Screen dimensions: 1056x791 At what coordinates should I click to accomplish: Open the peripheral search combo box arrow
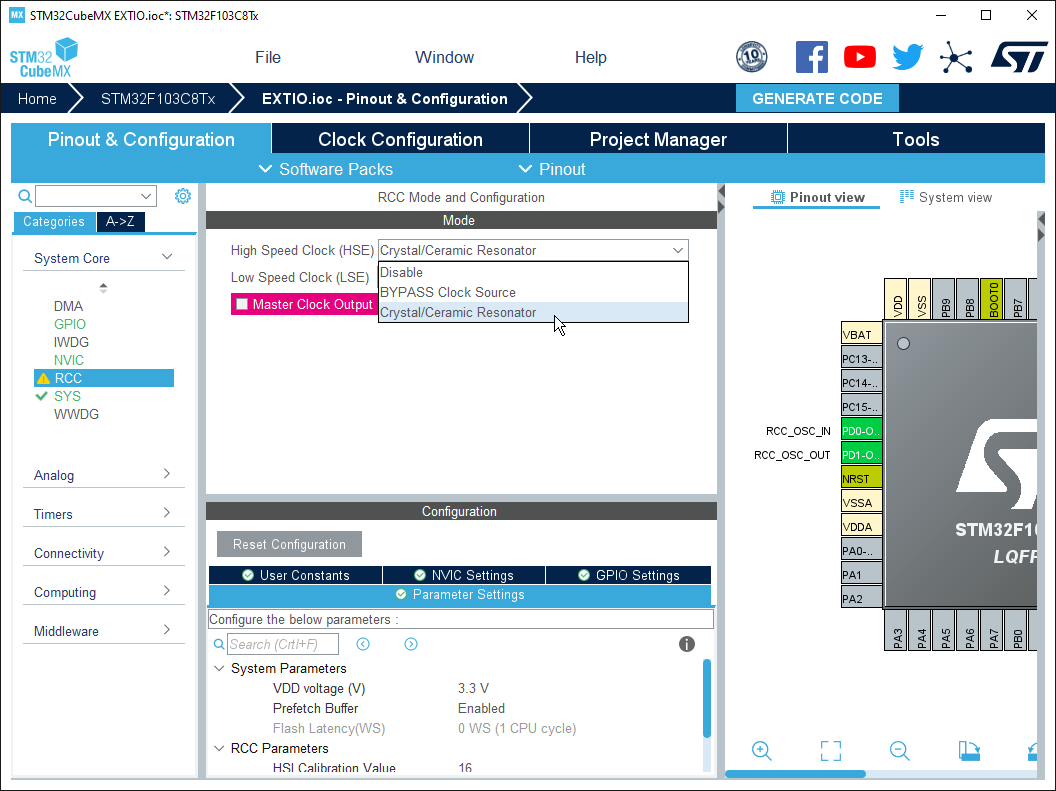pyautogui.click(x=146, y=196)
